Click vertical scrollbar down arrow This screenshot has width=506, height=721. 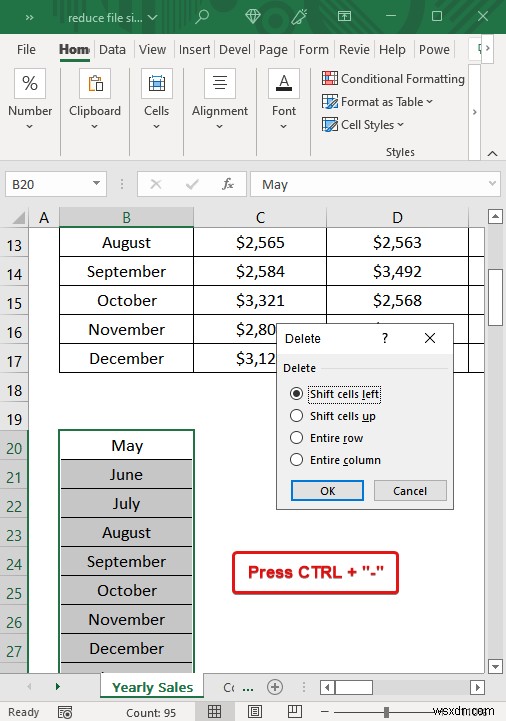coord(495,666)
